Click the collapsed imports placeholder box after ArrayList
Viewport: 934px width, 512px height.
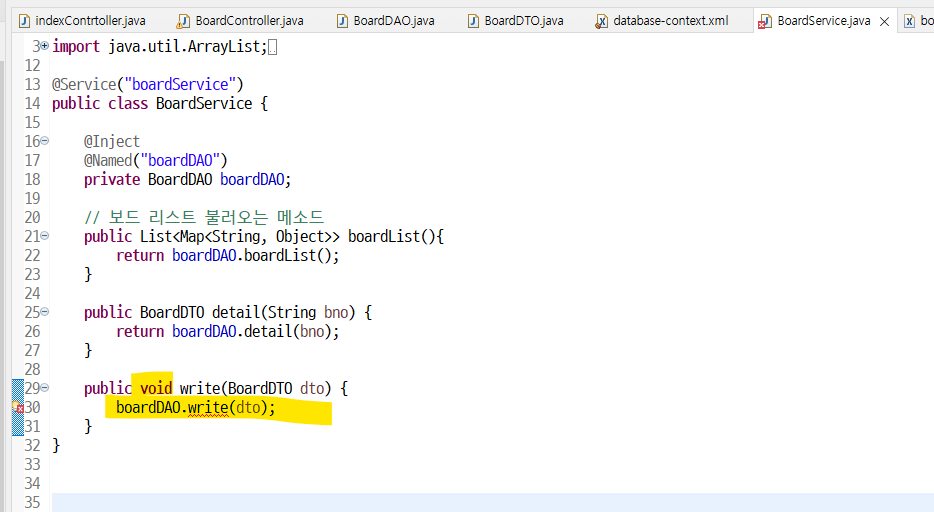(272, 47)
